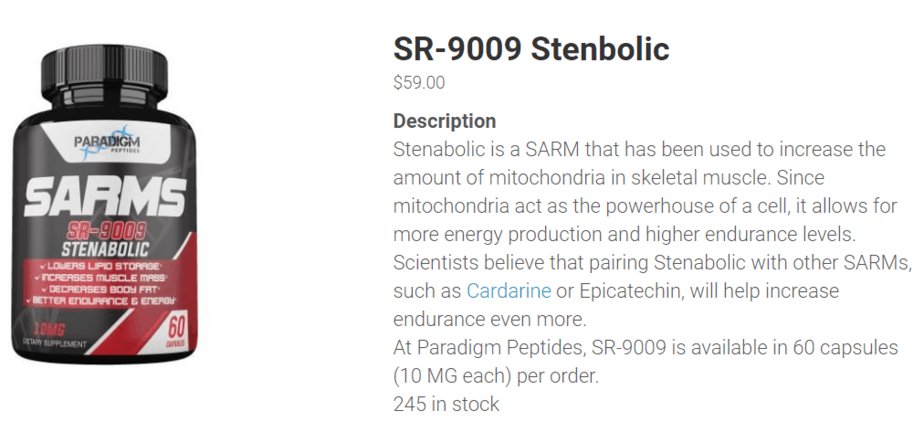Click the Paradigm Peptides logo on bottle

pyautogui.click(x=107, y=143)
